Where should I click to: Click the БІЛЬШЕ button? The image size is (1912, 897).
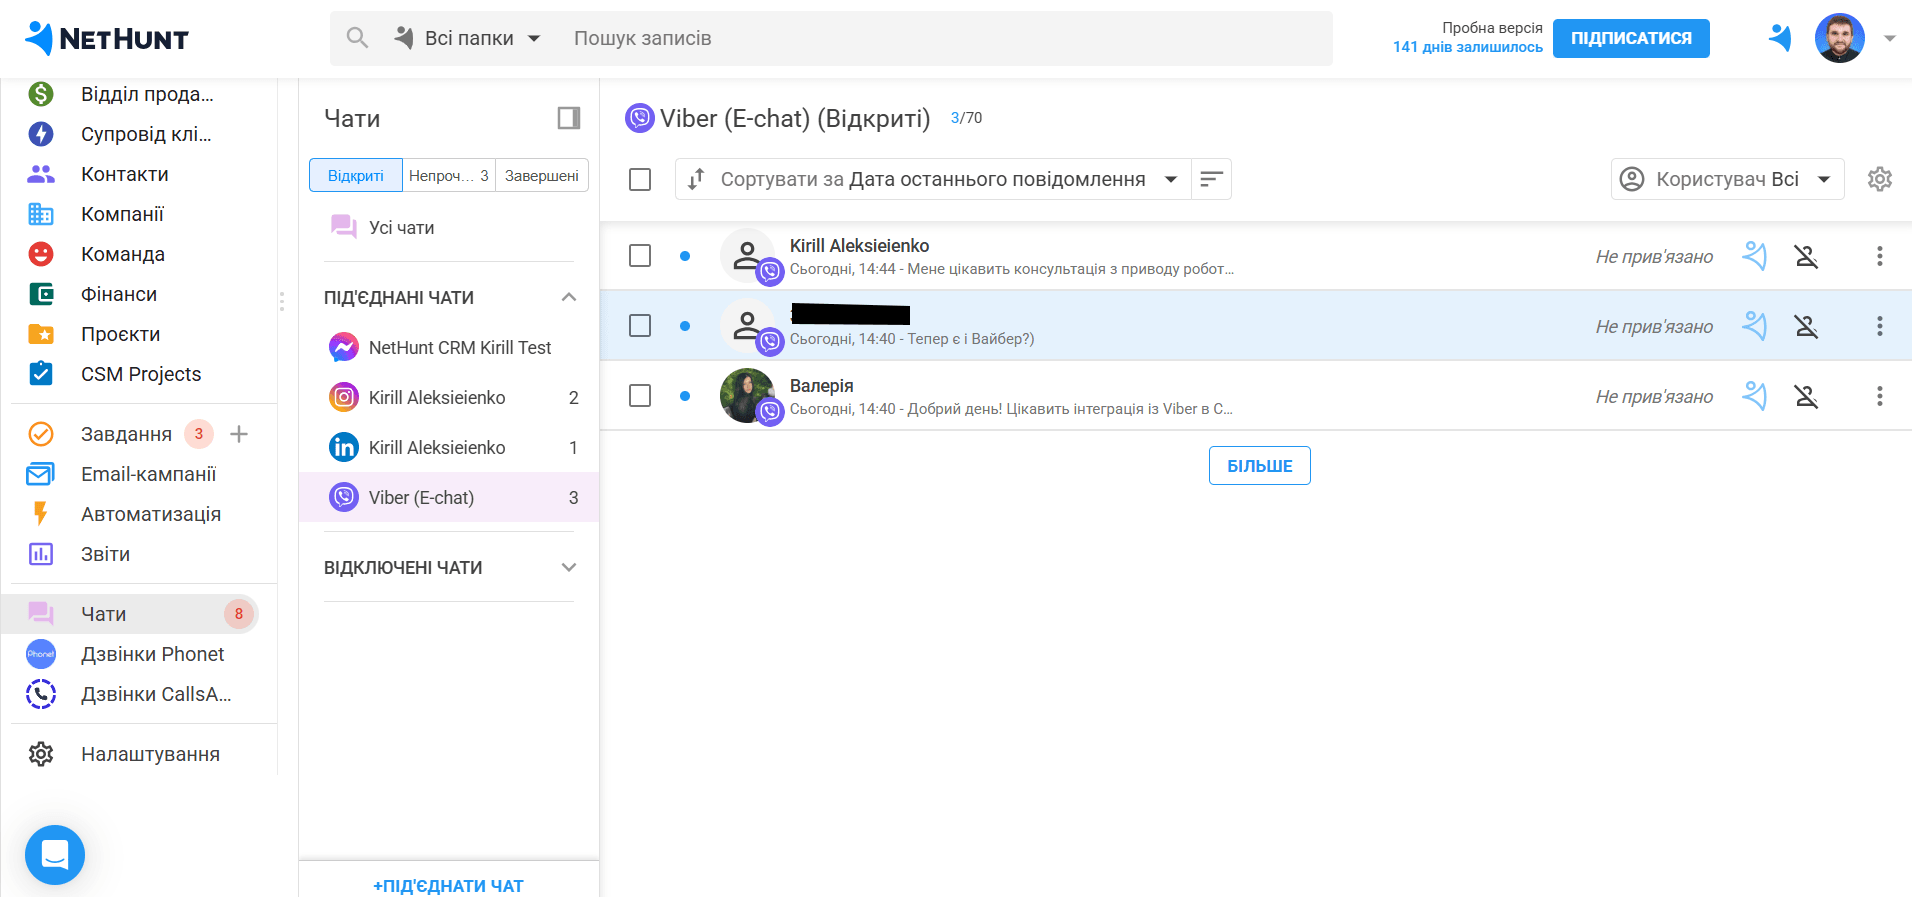(1260, 465)
